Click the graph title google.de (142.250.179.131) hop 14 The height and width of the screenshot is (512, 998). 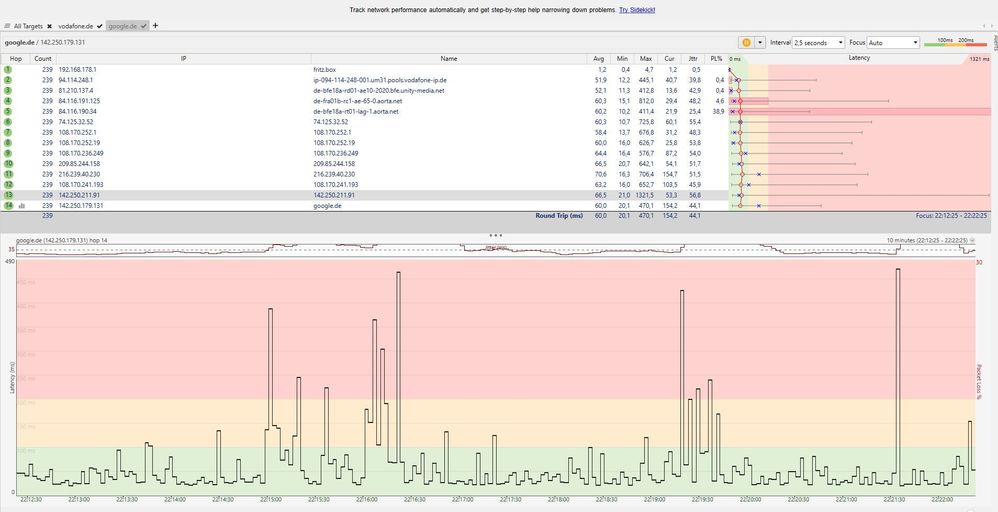62,240
